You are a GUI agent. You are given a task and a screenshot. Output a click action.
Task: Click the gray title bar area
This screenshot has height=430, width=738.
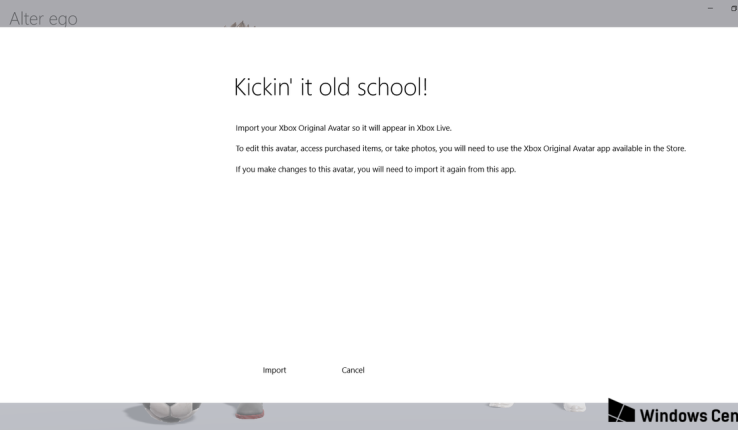coord(450,12)
